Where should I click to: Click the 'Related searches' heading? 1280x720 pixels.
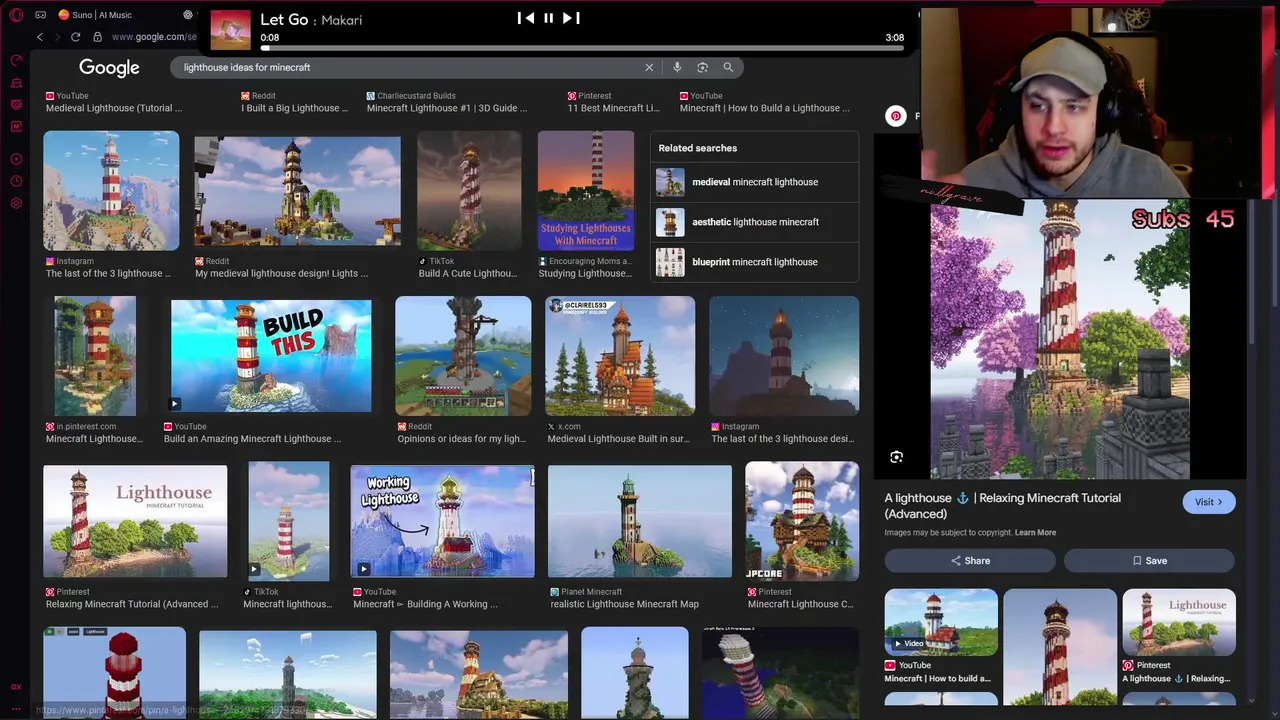697,148
